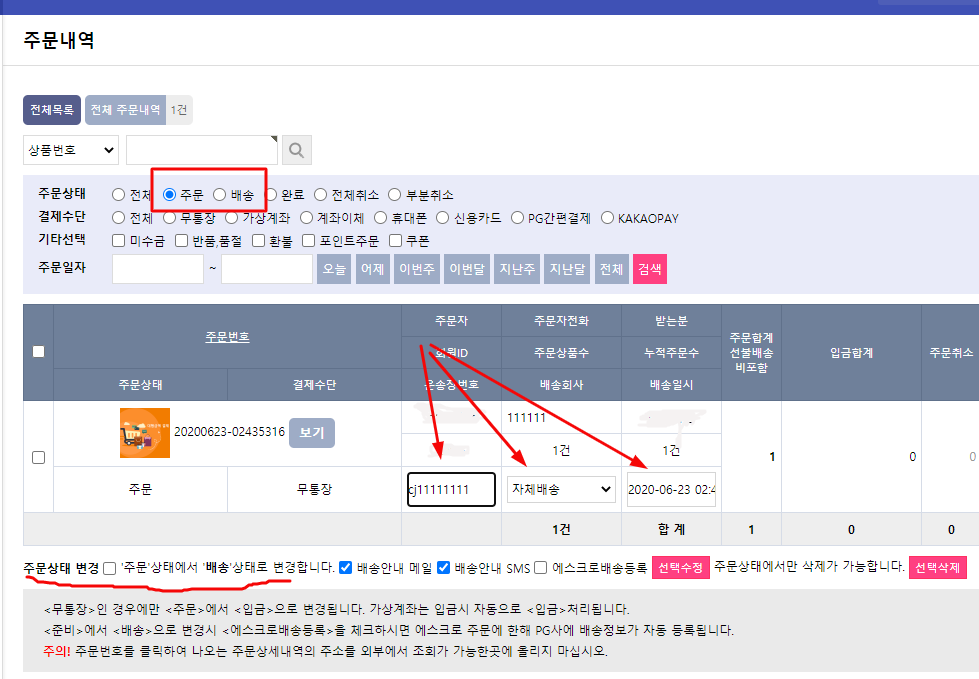Click the tracking number input field
Viewport: 979px width, 679px height.
coord(451,490)
